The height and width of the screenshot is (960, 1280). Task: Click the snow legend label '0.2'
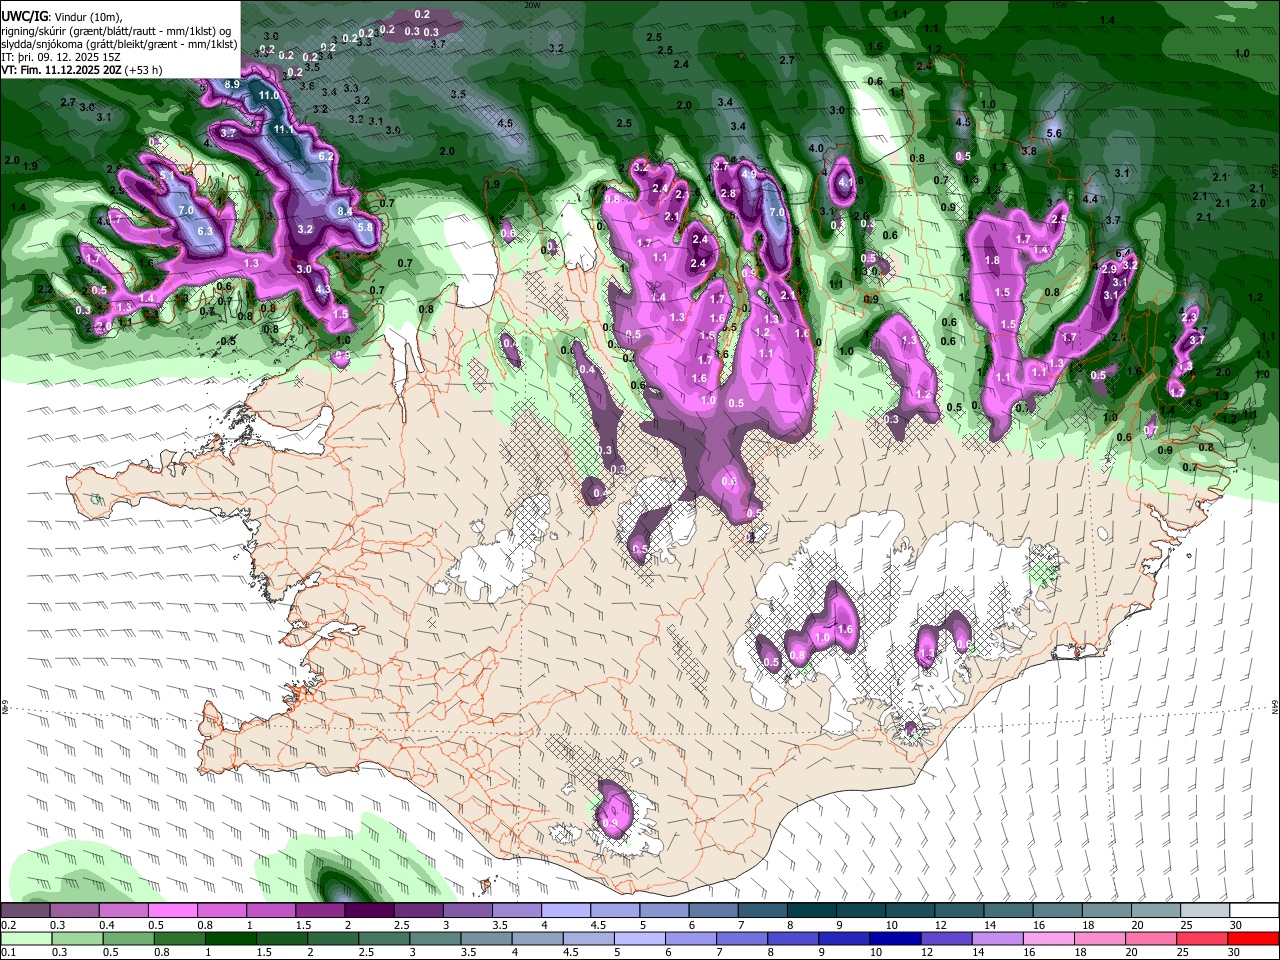pyautogui.click(x=8, y=925)
